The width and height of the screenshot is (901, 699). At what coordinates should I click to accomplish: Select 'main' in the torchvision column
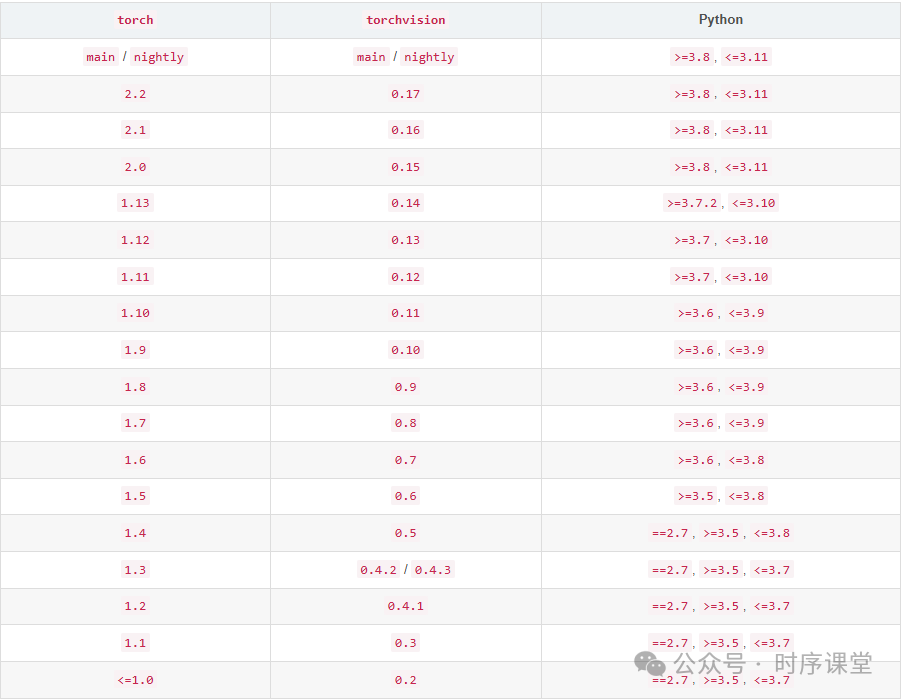(x=371, y=57)
